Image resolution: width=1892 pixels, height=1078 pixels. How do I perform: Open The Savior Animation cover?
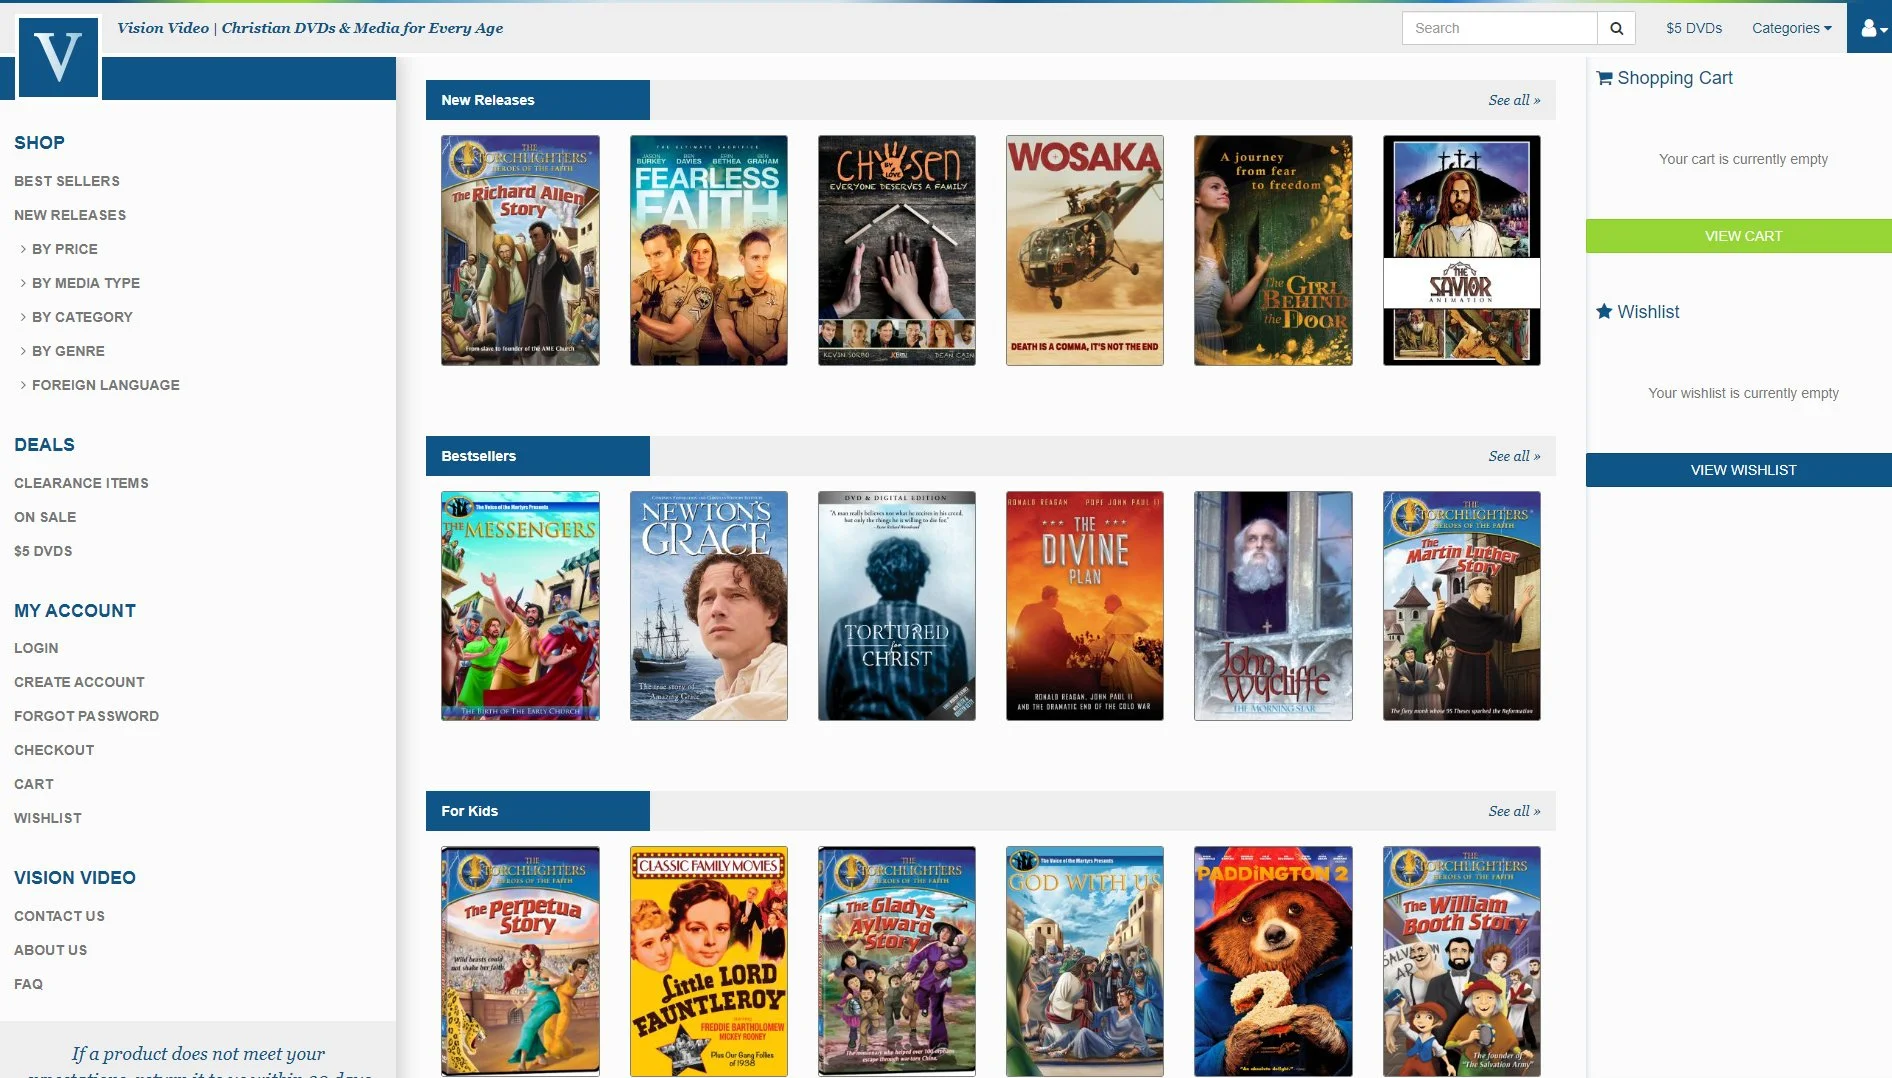point(1461,250)
